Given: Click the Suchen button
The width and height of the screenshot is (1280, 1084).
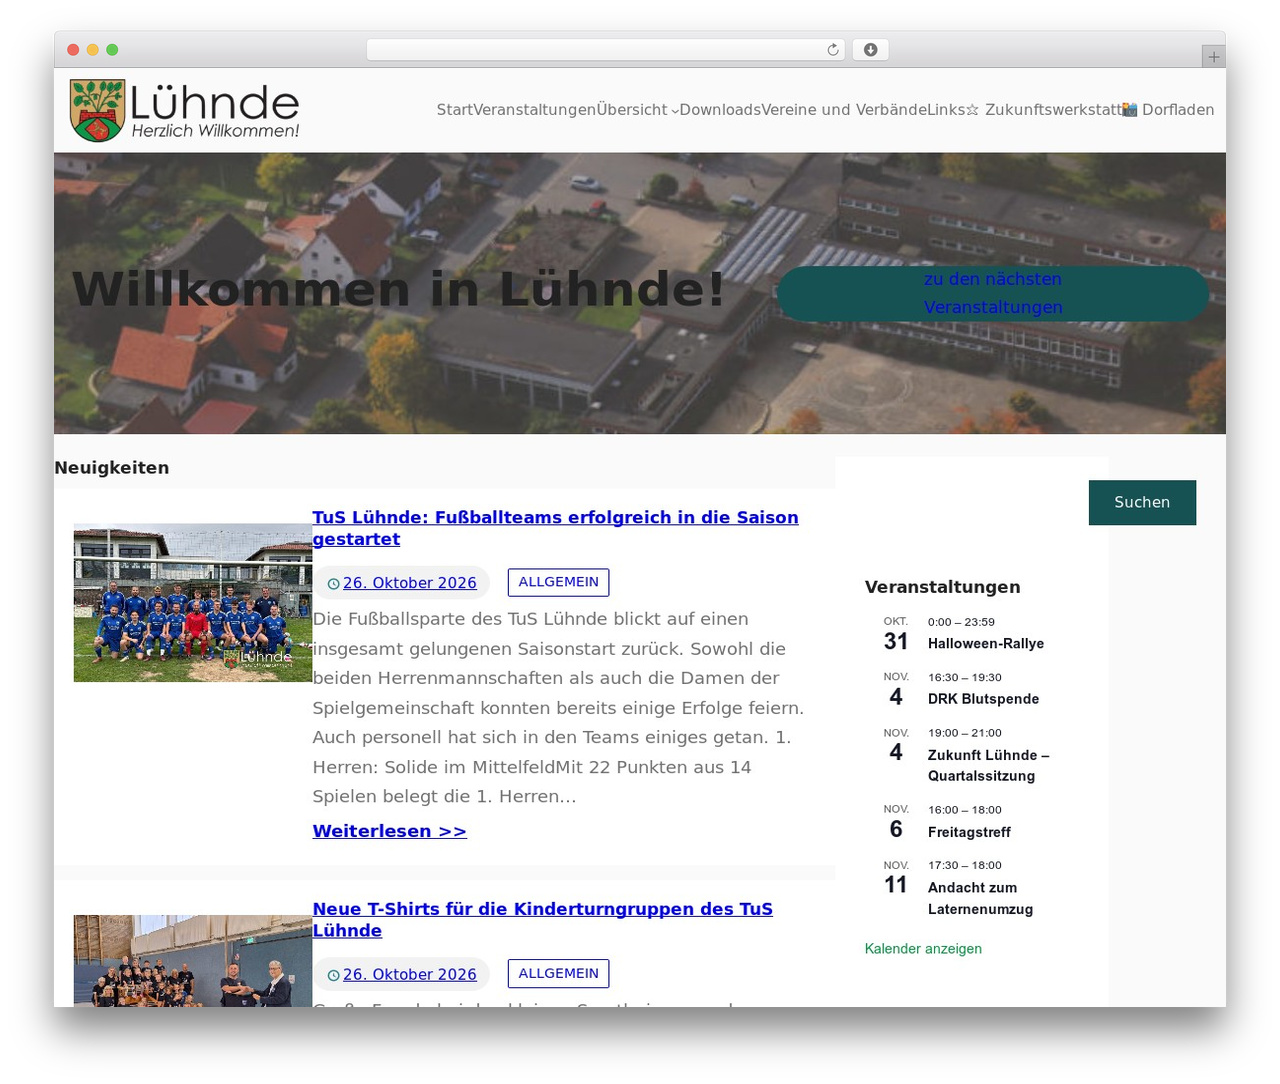Looking at the screenshot, I should pos(1142,502).
